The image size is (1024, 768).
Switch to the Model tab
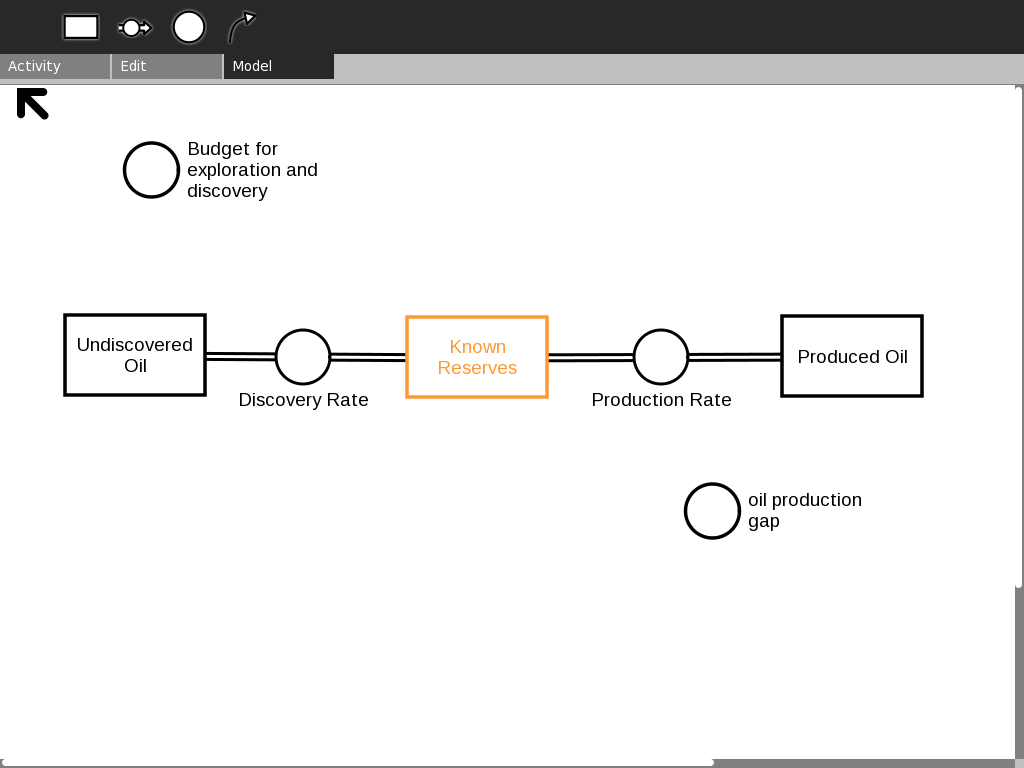click(278, 66)
